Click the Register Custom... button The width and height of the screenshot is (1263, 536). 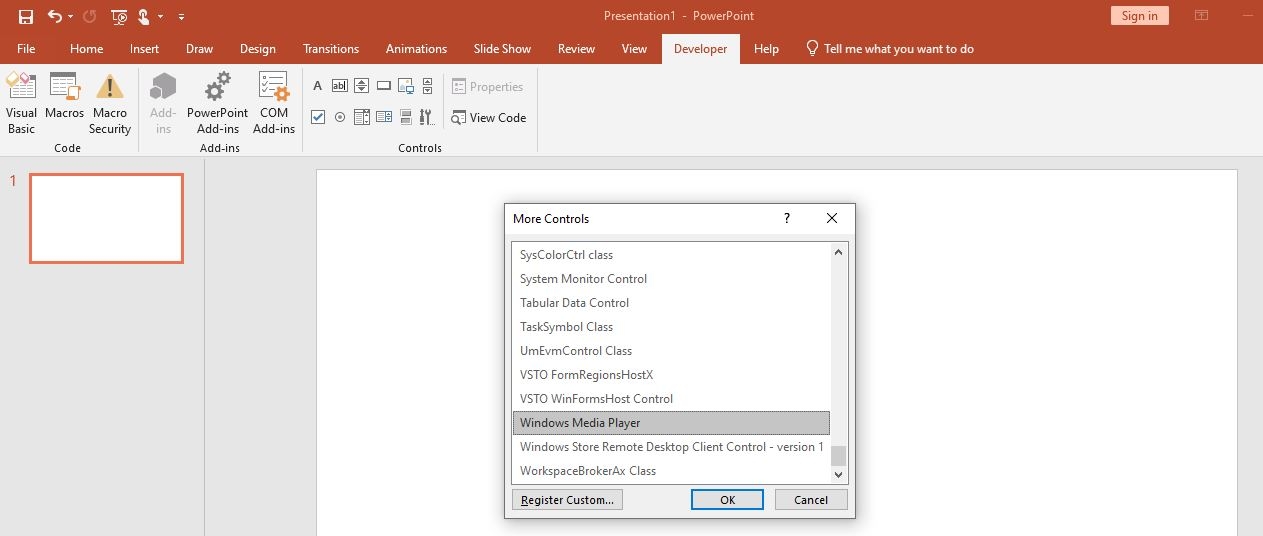click(x=567, y=500)
